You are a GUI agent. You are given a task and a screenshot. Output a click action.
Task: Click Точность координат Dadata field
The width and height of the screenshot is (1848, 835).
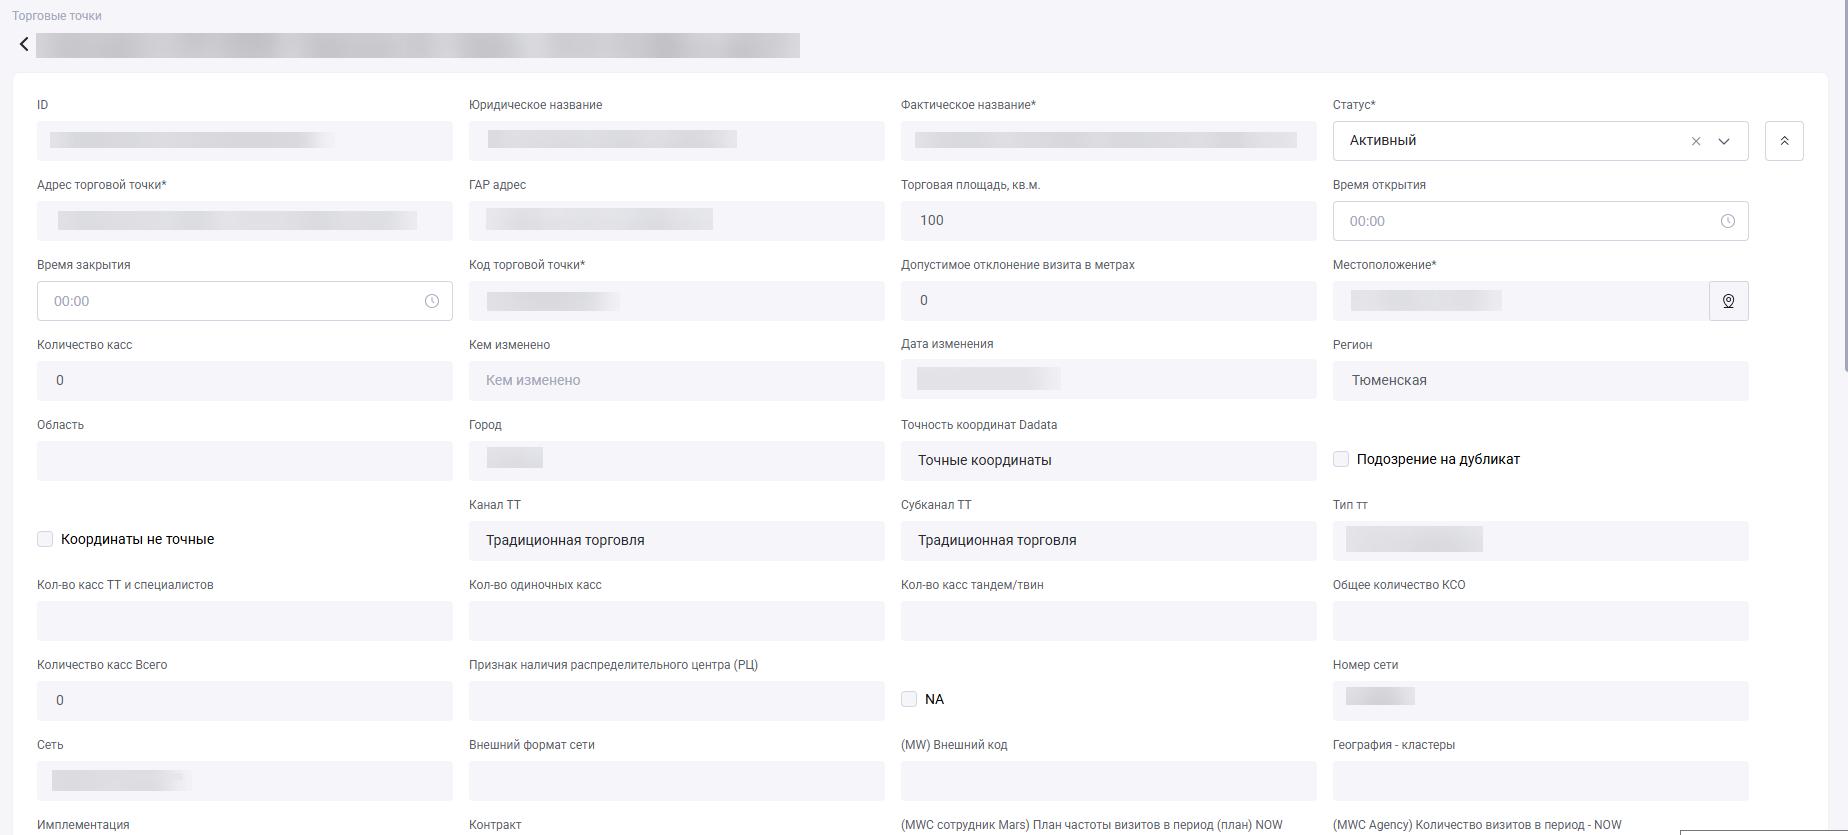(1108, 461)
